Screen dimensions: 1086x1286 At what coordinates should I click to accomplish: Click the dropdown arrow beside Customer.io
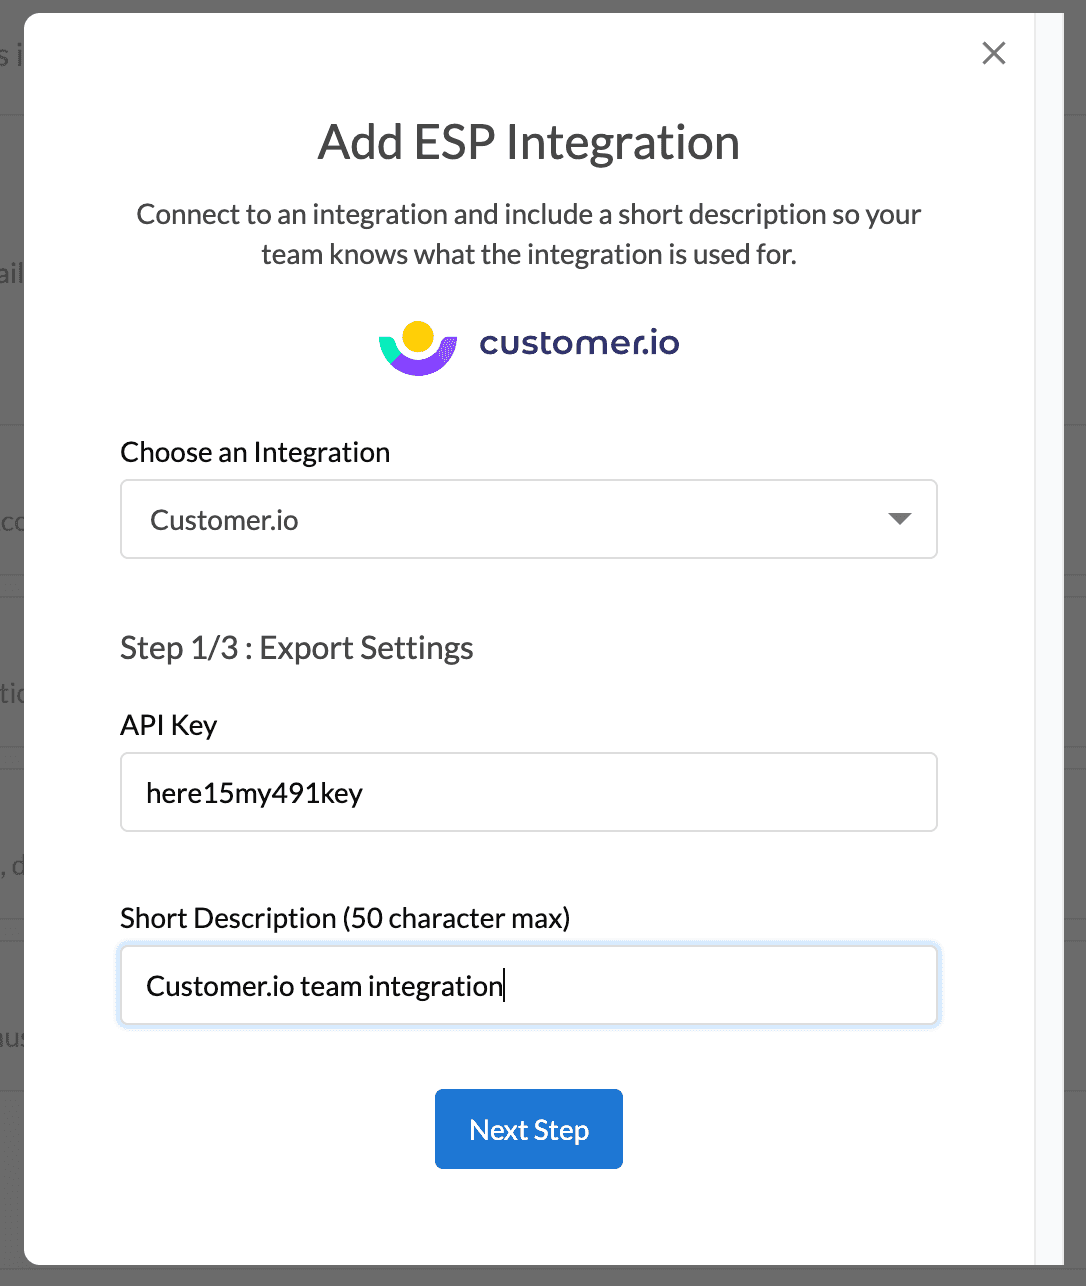coord(899,519)
